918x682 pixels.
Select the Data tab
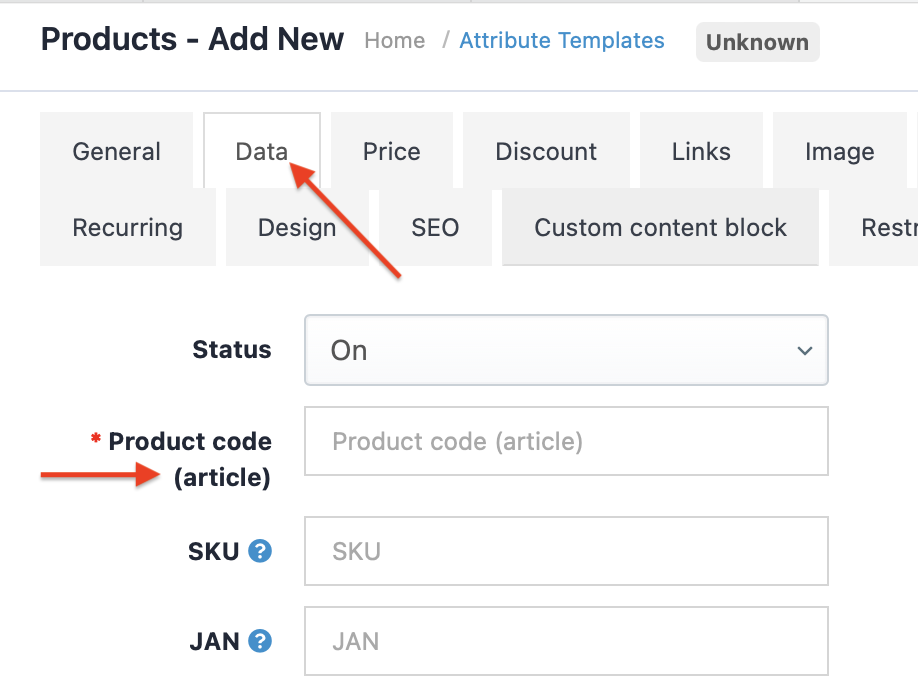coord(262,152)
